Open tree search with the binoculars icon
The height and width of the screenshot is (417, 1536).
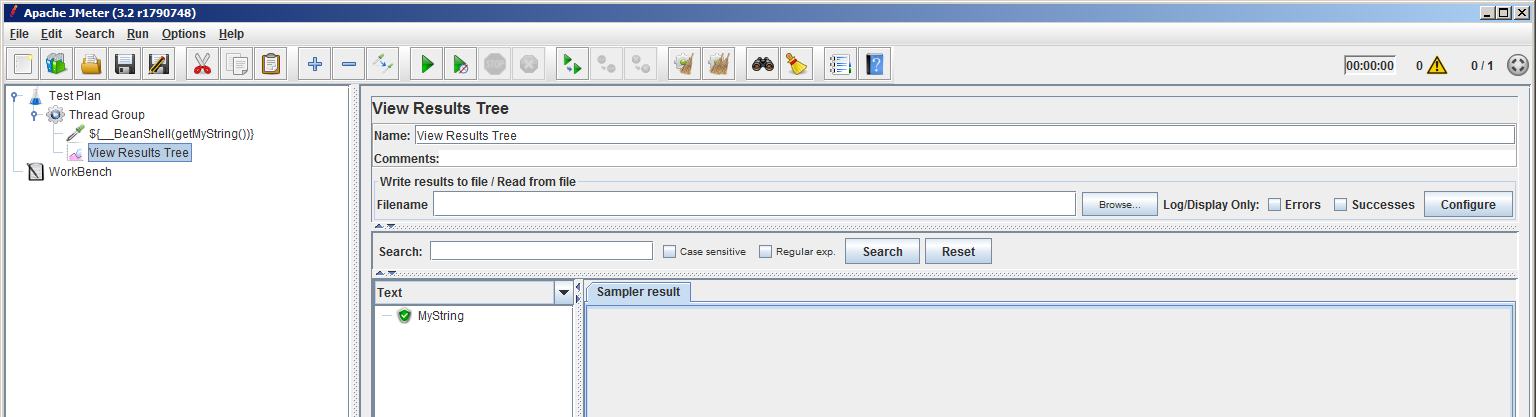pyautogui.click(x=763, y=65)
